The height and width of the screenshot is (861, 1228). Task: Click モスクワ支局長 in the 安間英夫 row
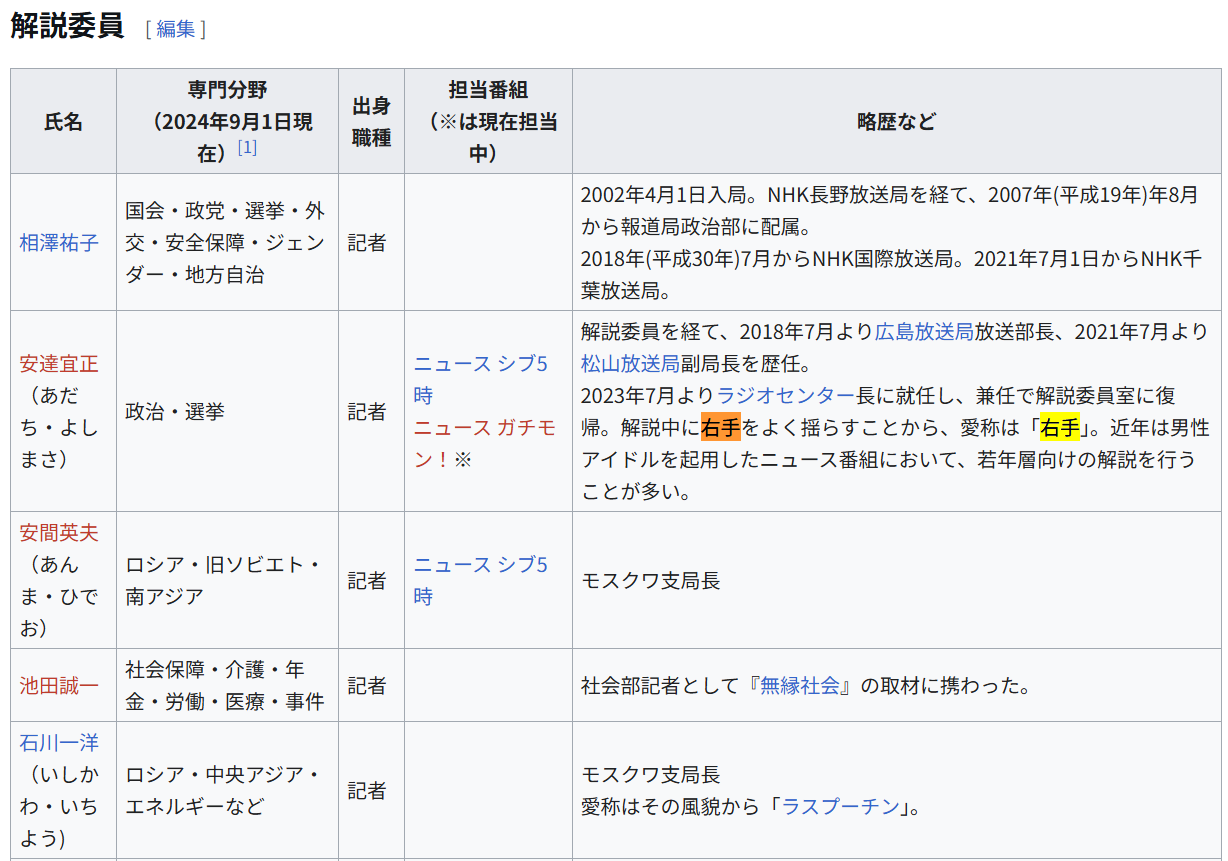pos(651,581)
